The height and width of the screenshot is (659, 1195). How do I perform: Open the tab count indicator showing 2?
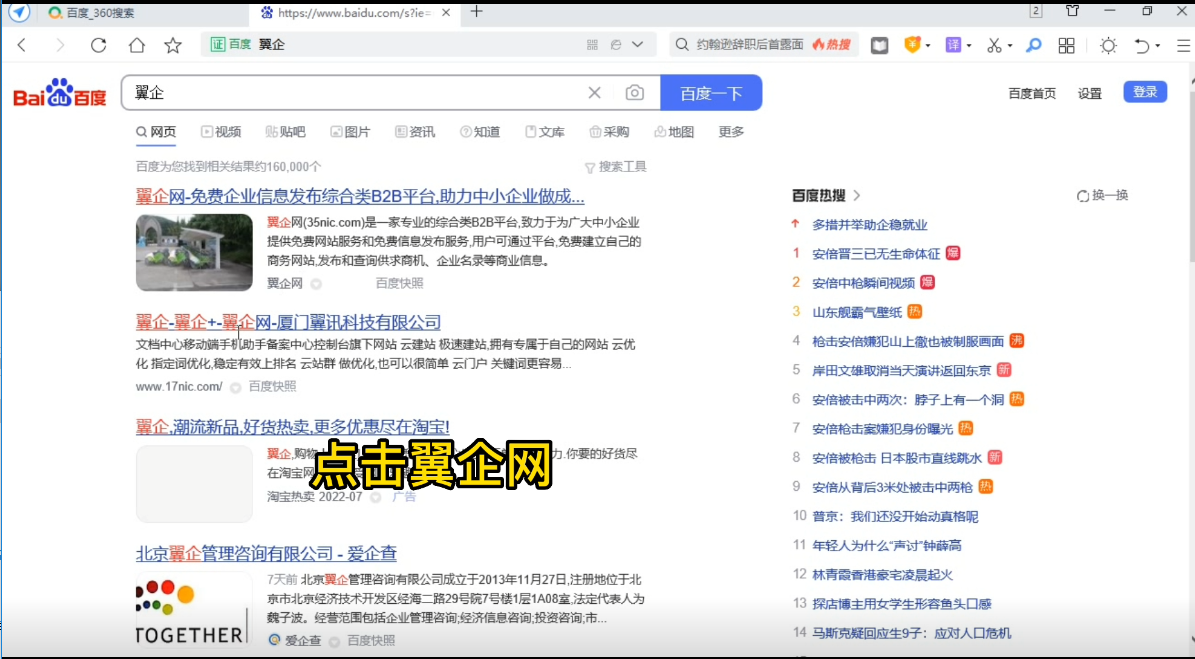pyautogui.click(x=1036, y=11)
